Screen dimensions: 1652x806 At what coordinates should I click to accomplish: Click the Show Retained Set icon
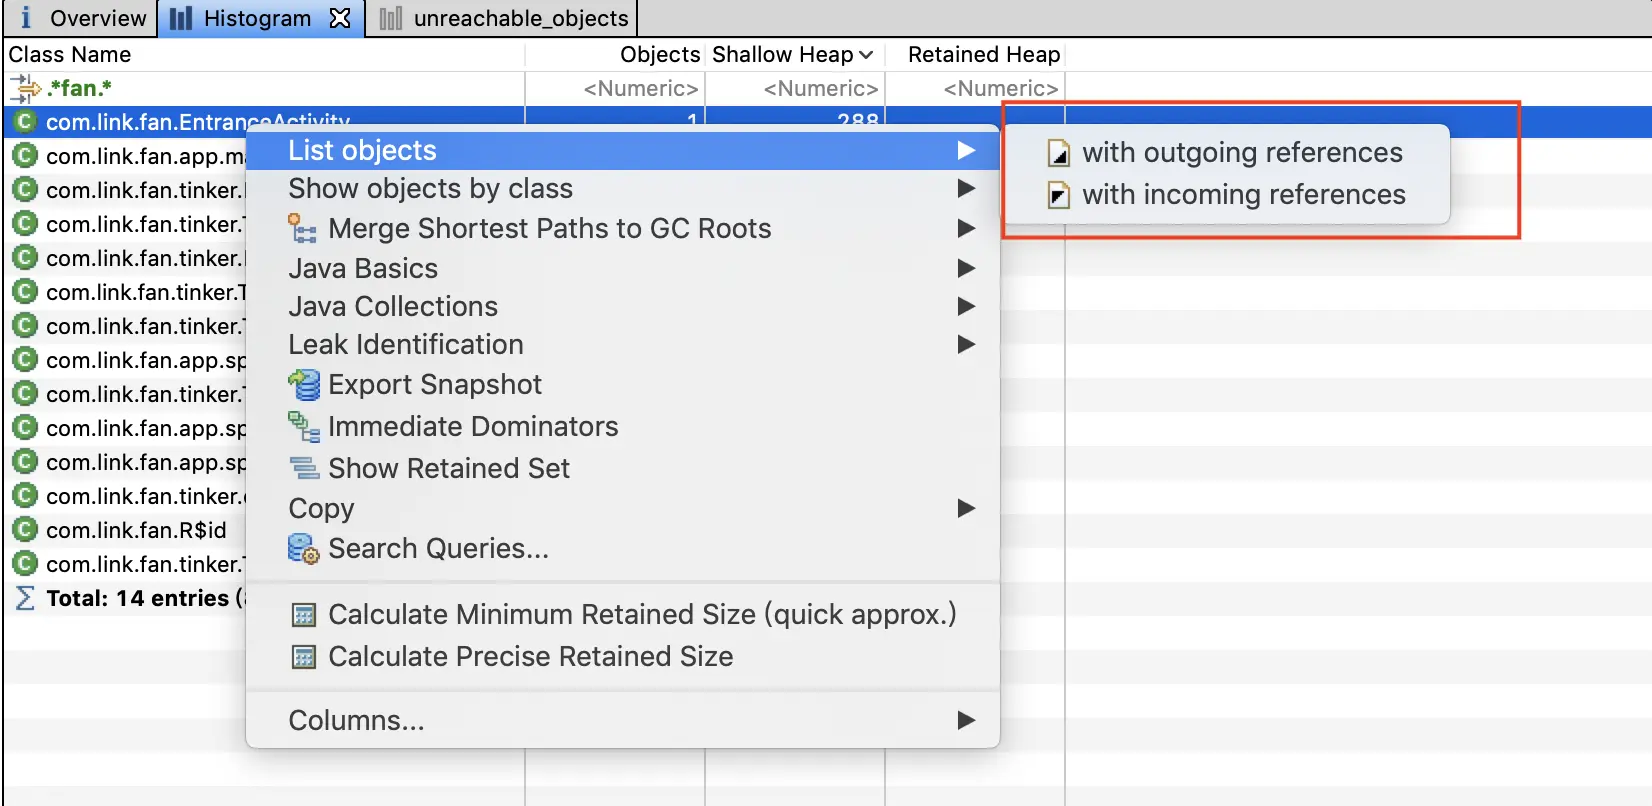pyautogui.click(x=303, y=468)
